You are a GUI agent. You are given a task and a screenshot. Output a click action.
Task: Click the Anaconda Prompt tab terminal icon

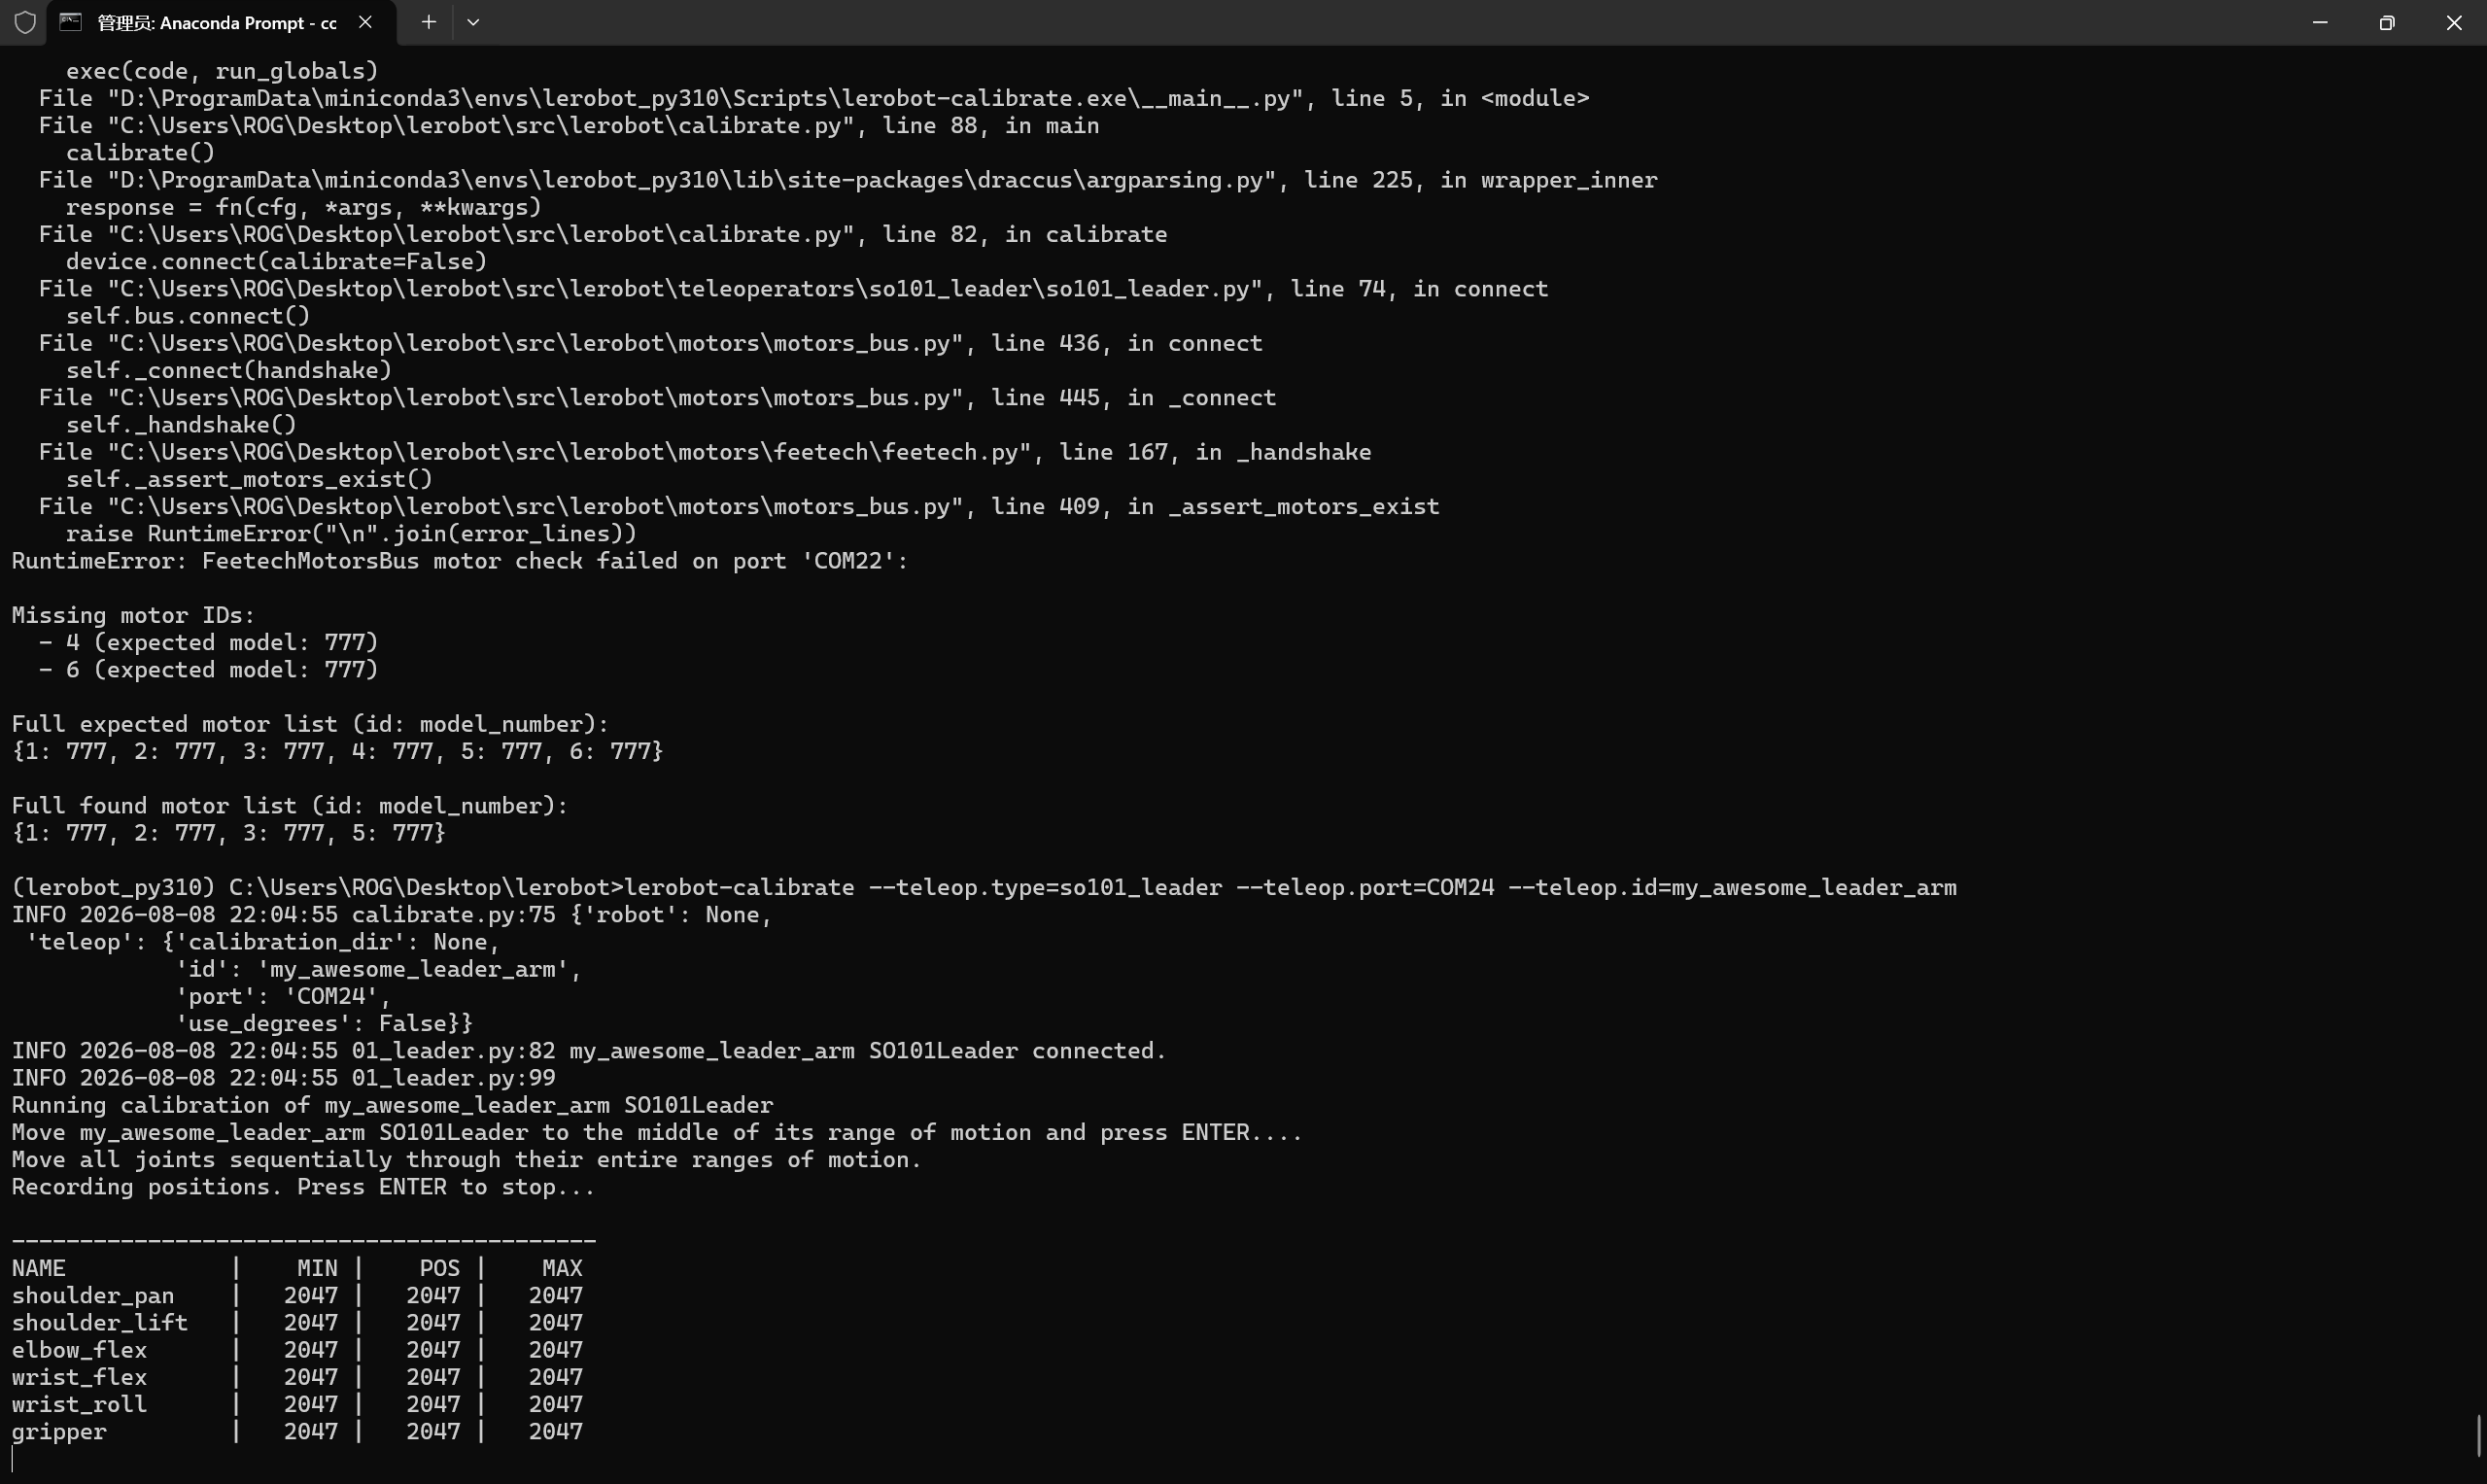(70, 22)
